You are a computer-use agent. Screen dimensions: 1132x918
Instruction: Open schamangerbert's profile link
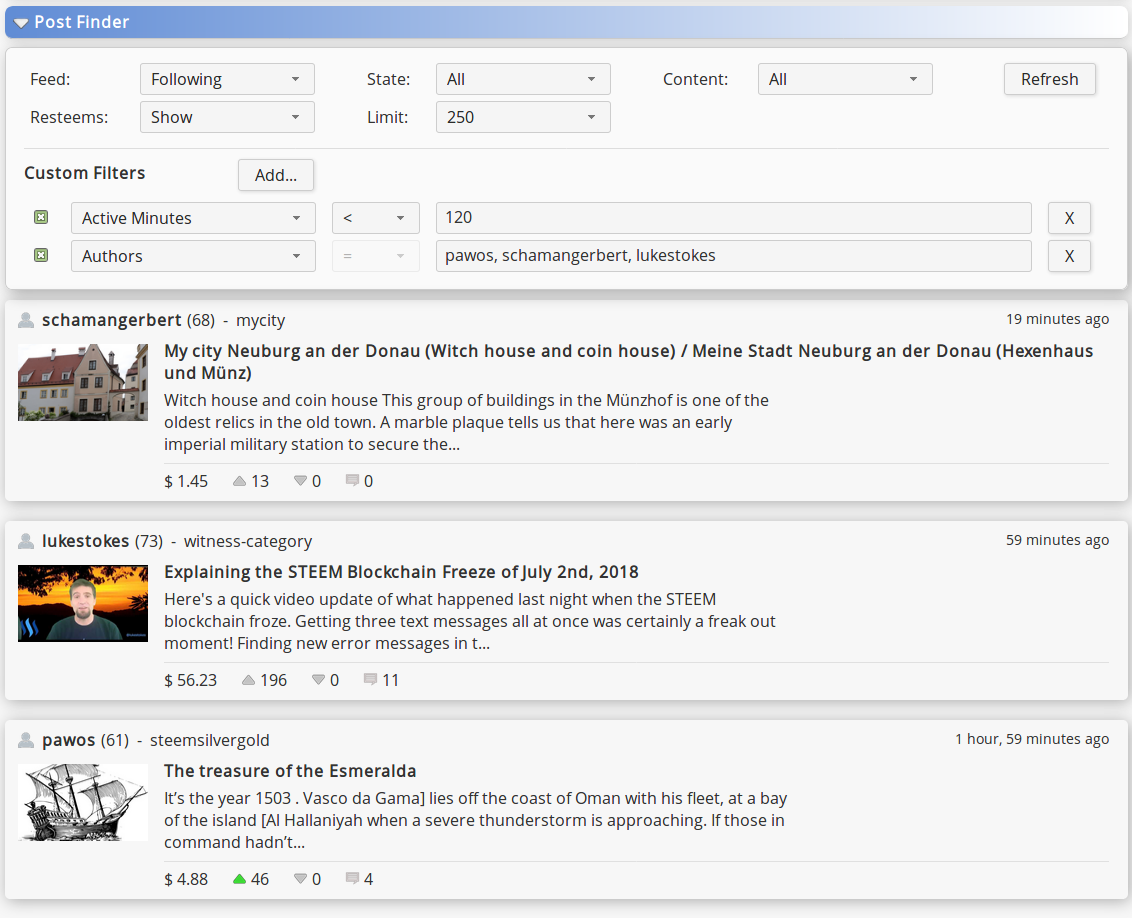coord(111,320)
